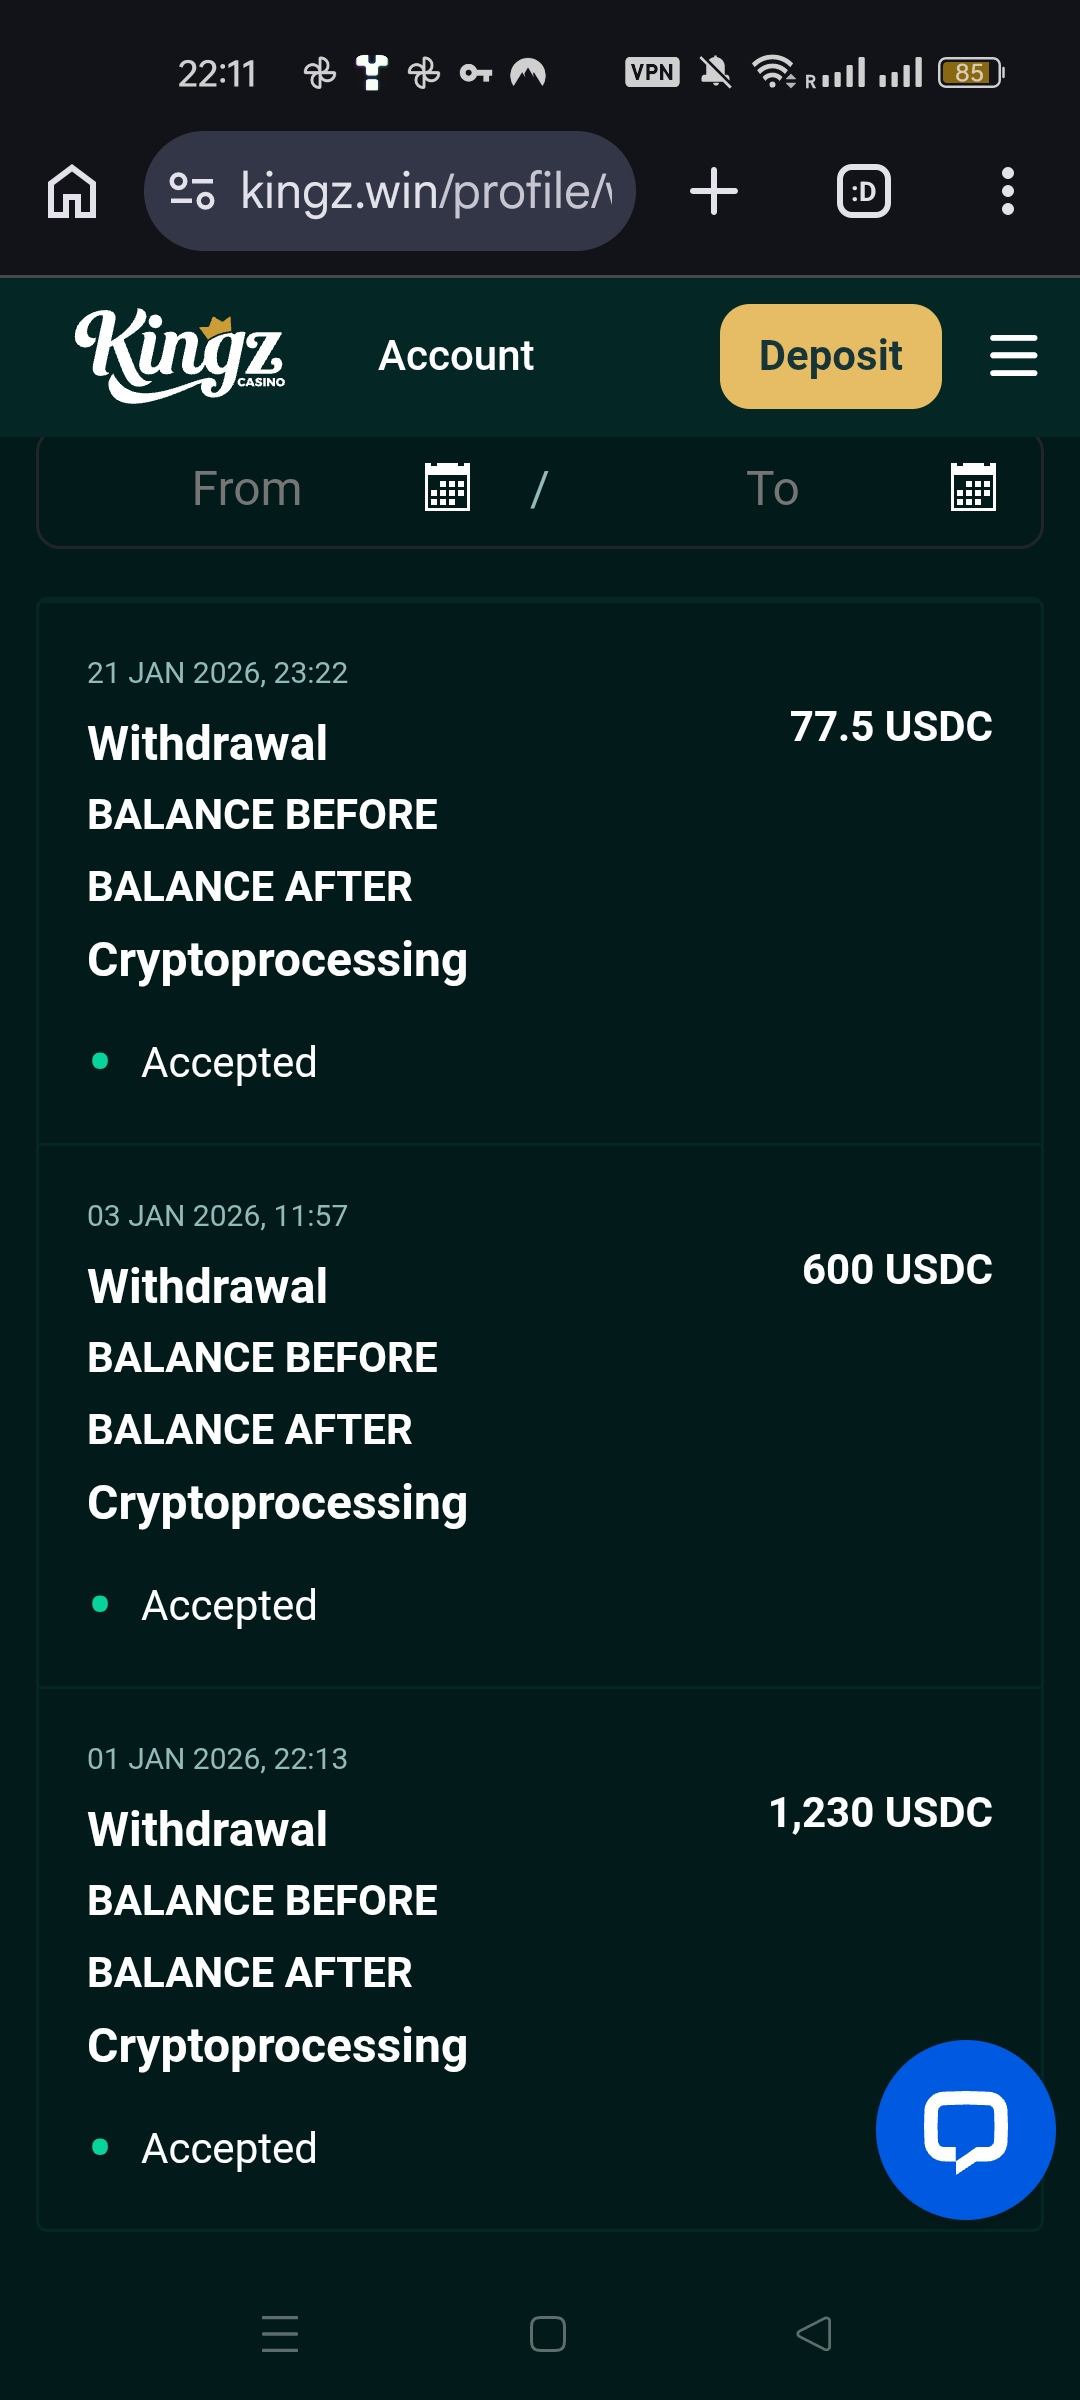Screen dimensions: 1080x2400
Task: Tap the From date input field
Action: (x=247, y=489)
